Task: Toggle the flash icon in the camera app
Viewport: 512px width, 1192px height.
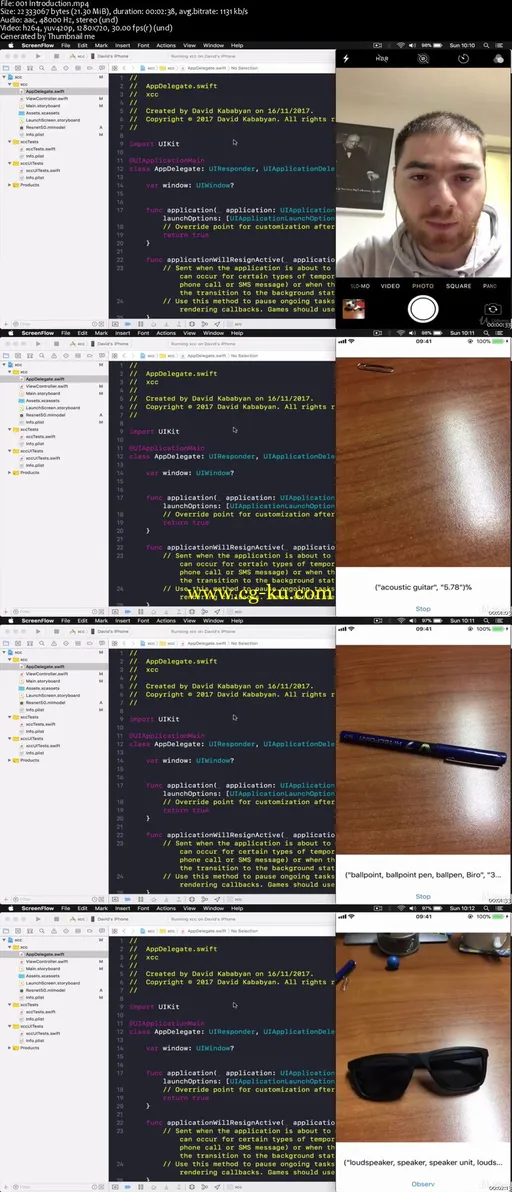Action: point(346,59)
